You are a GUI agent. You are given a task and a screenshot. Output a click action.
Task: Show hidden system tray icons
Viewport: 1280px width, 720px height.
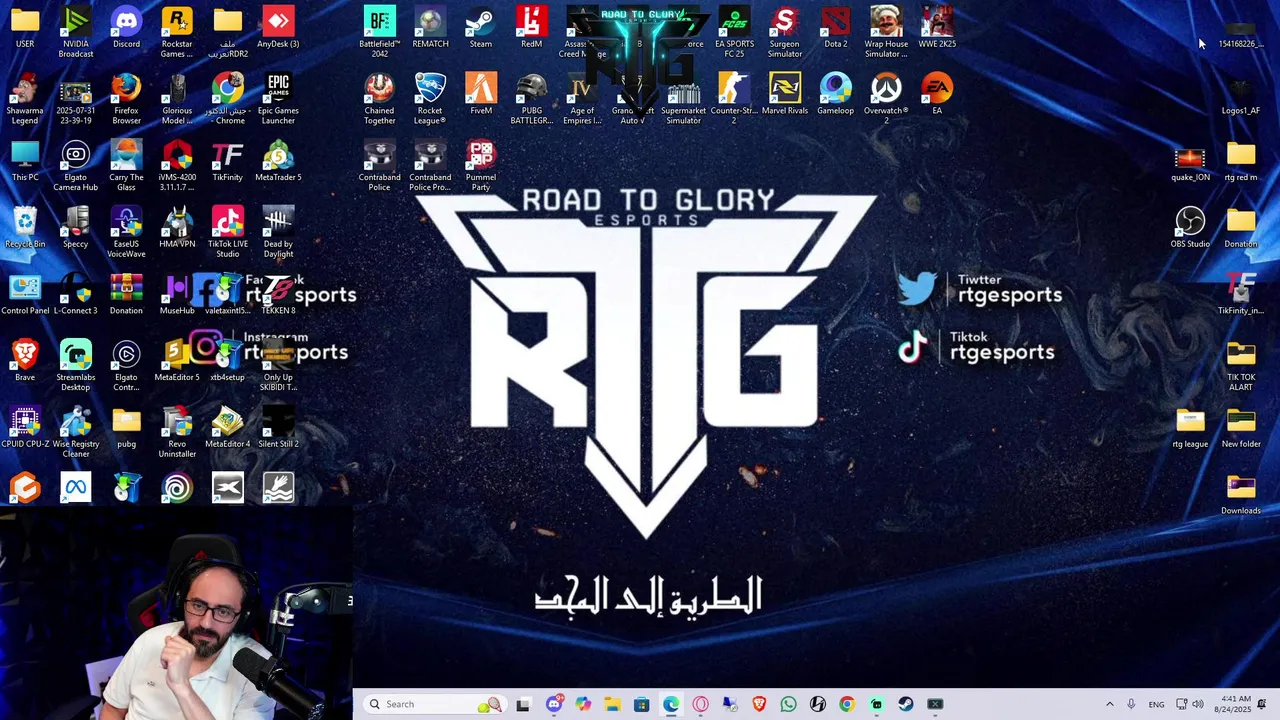click(1109, 704)
